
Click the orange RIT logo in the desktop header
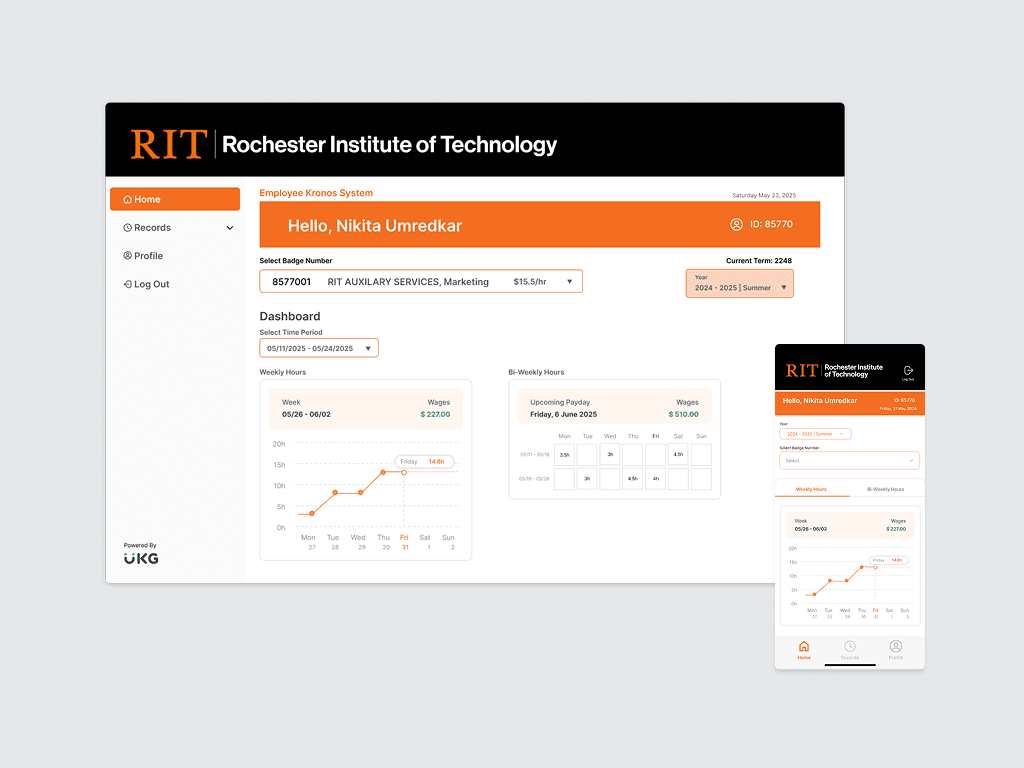click(x=168, y=144)
